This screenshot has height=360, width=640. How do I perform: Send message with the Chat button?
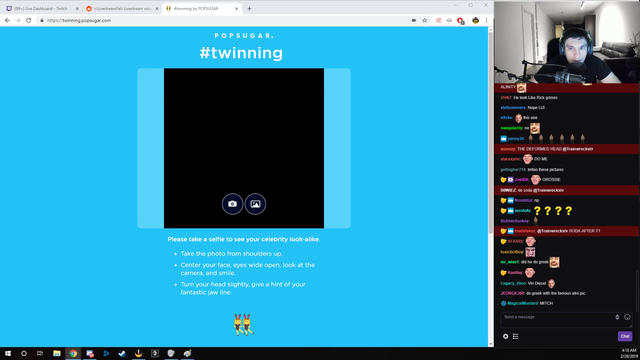pyautogui.click(x=625, y=336)
